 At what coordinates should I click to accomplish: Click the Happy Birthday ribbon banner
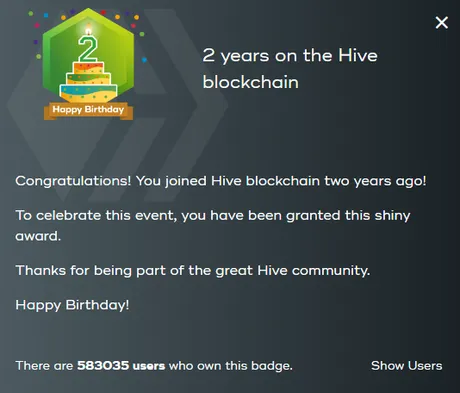coord(88,110)
